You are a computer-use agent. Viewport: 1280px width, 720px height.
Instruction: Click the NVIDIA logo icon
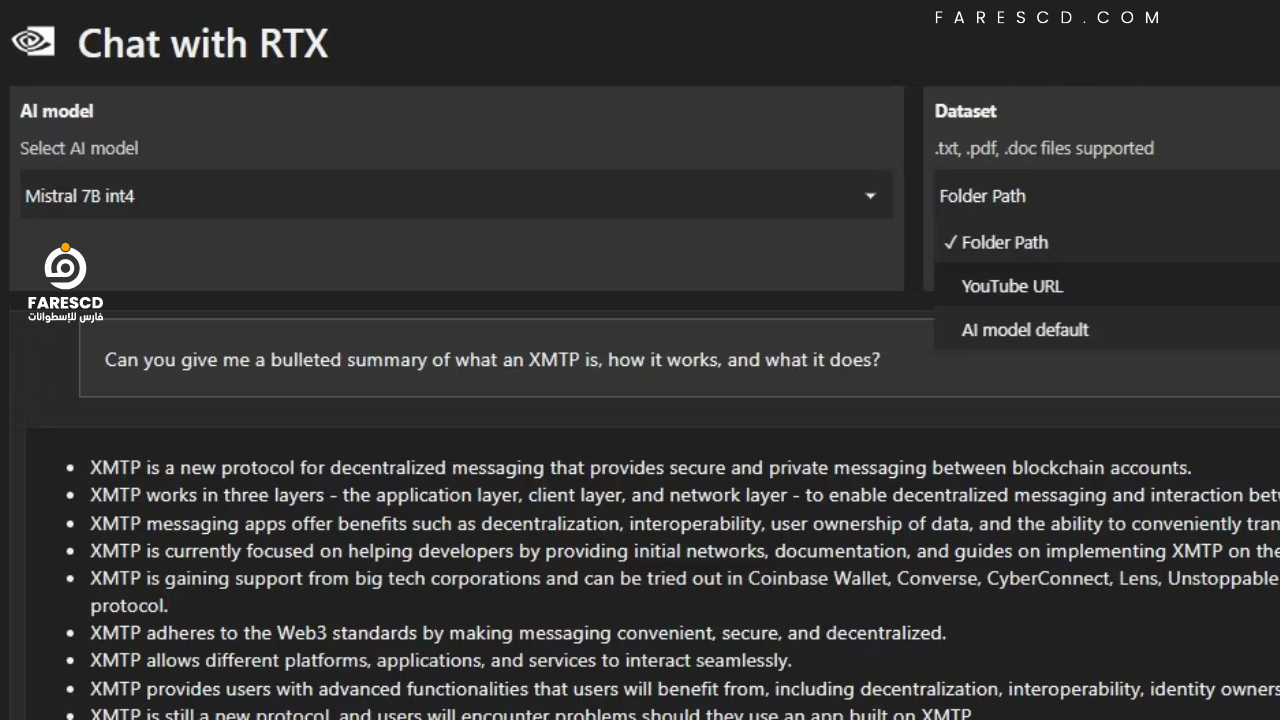33,42
